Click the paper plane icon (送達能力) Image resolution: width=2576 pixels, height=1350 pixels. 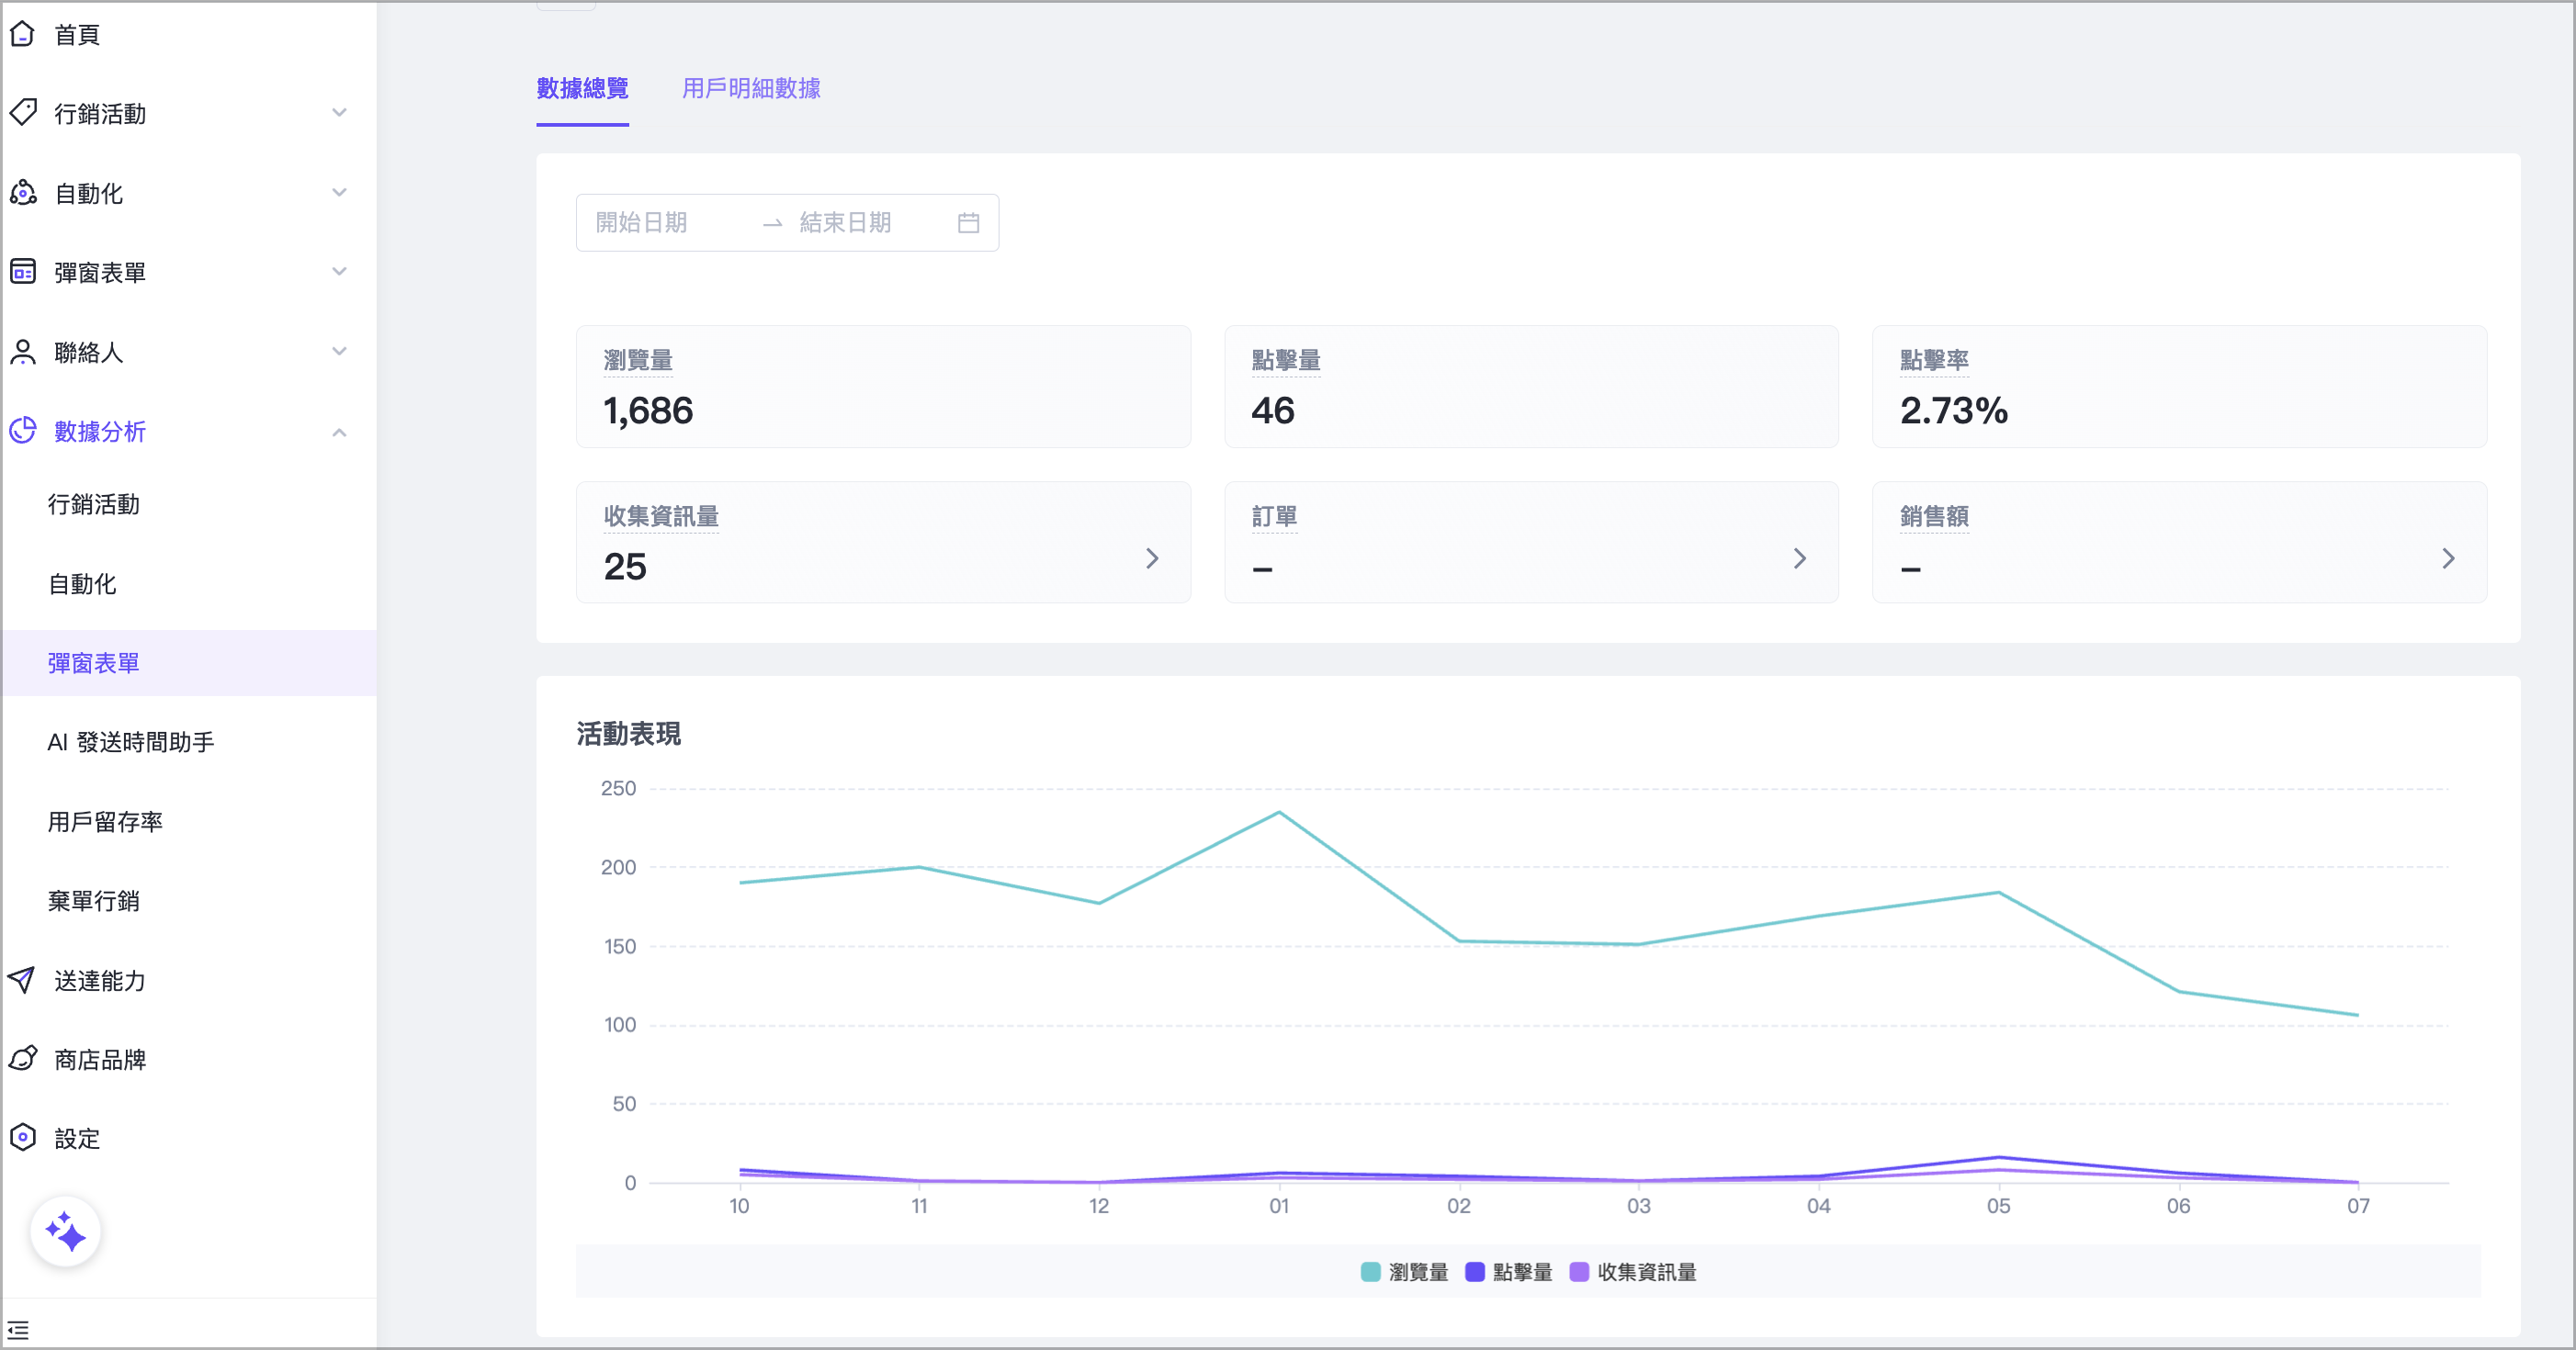[x=22, y=979]
